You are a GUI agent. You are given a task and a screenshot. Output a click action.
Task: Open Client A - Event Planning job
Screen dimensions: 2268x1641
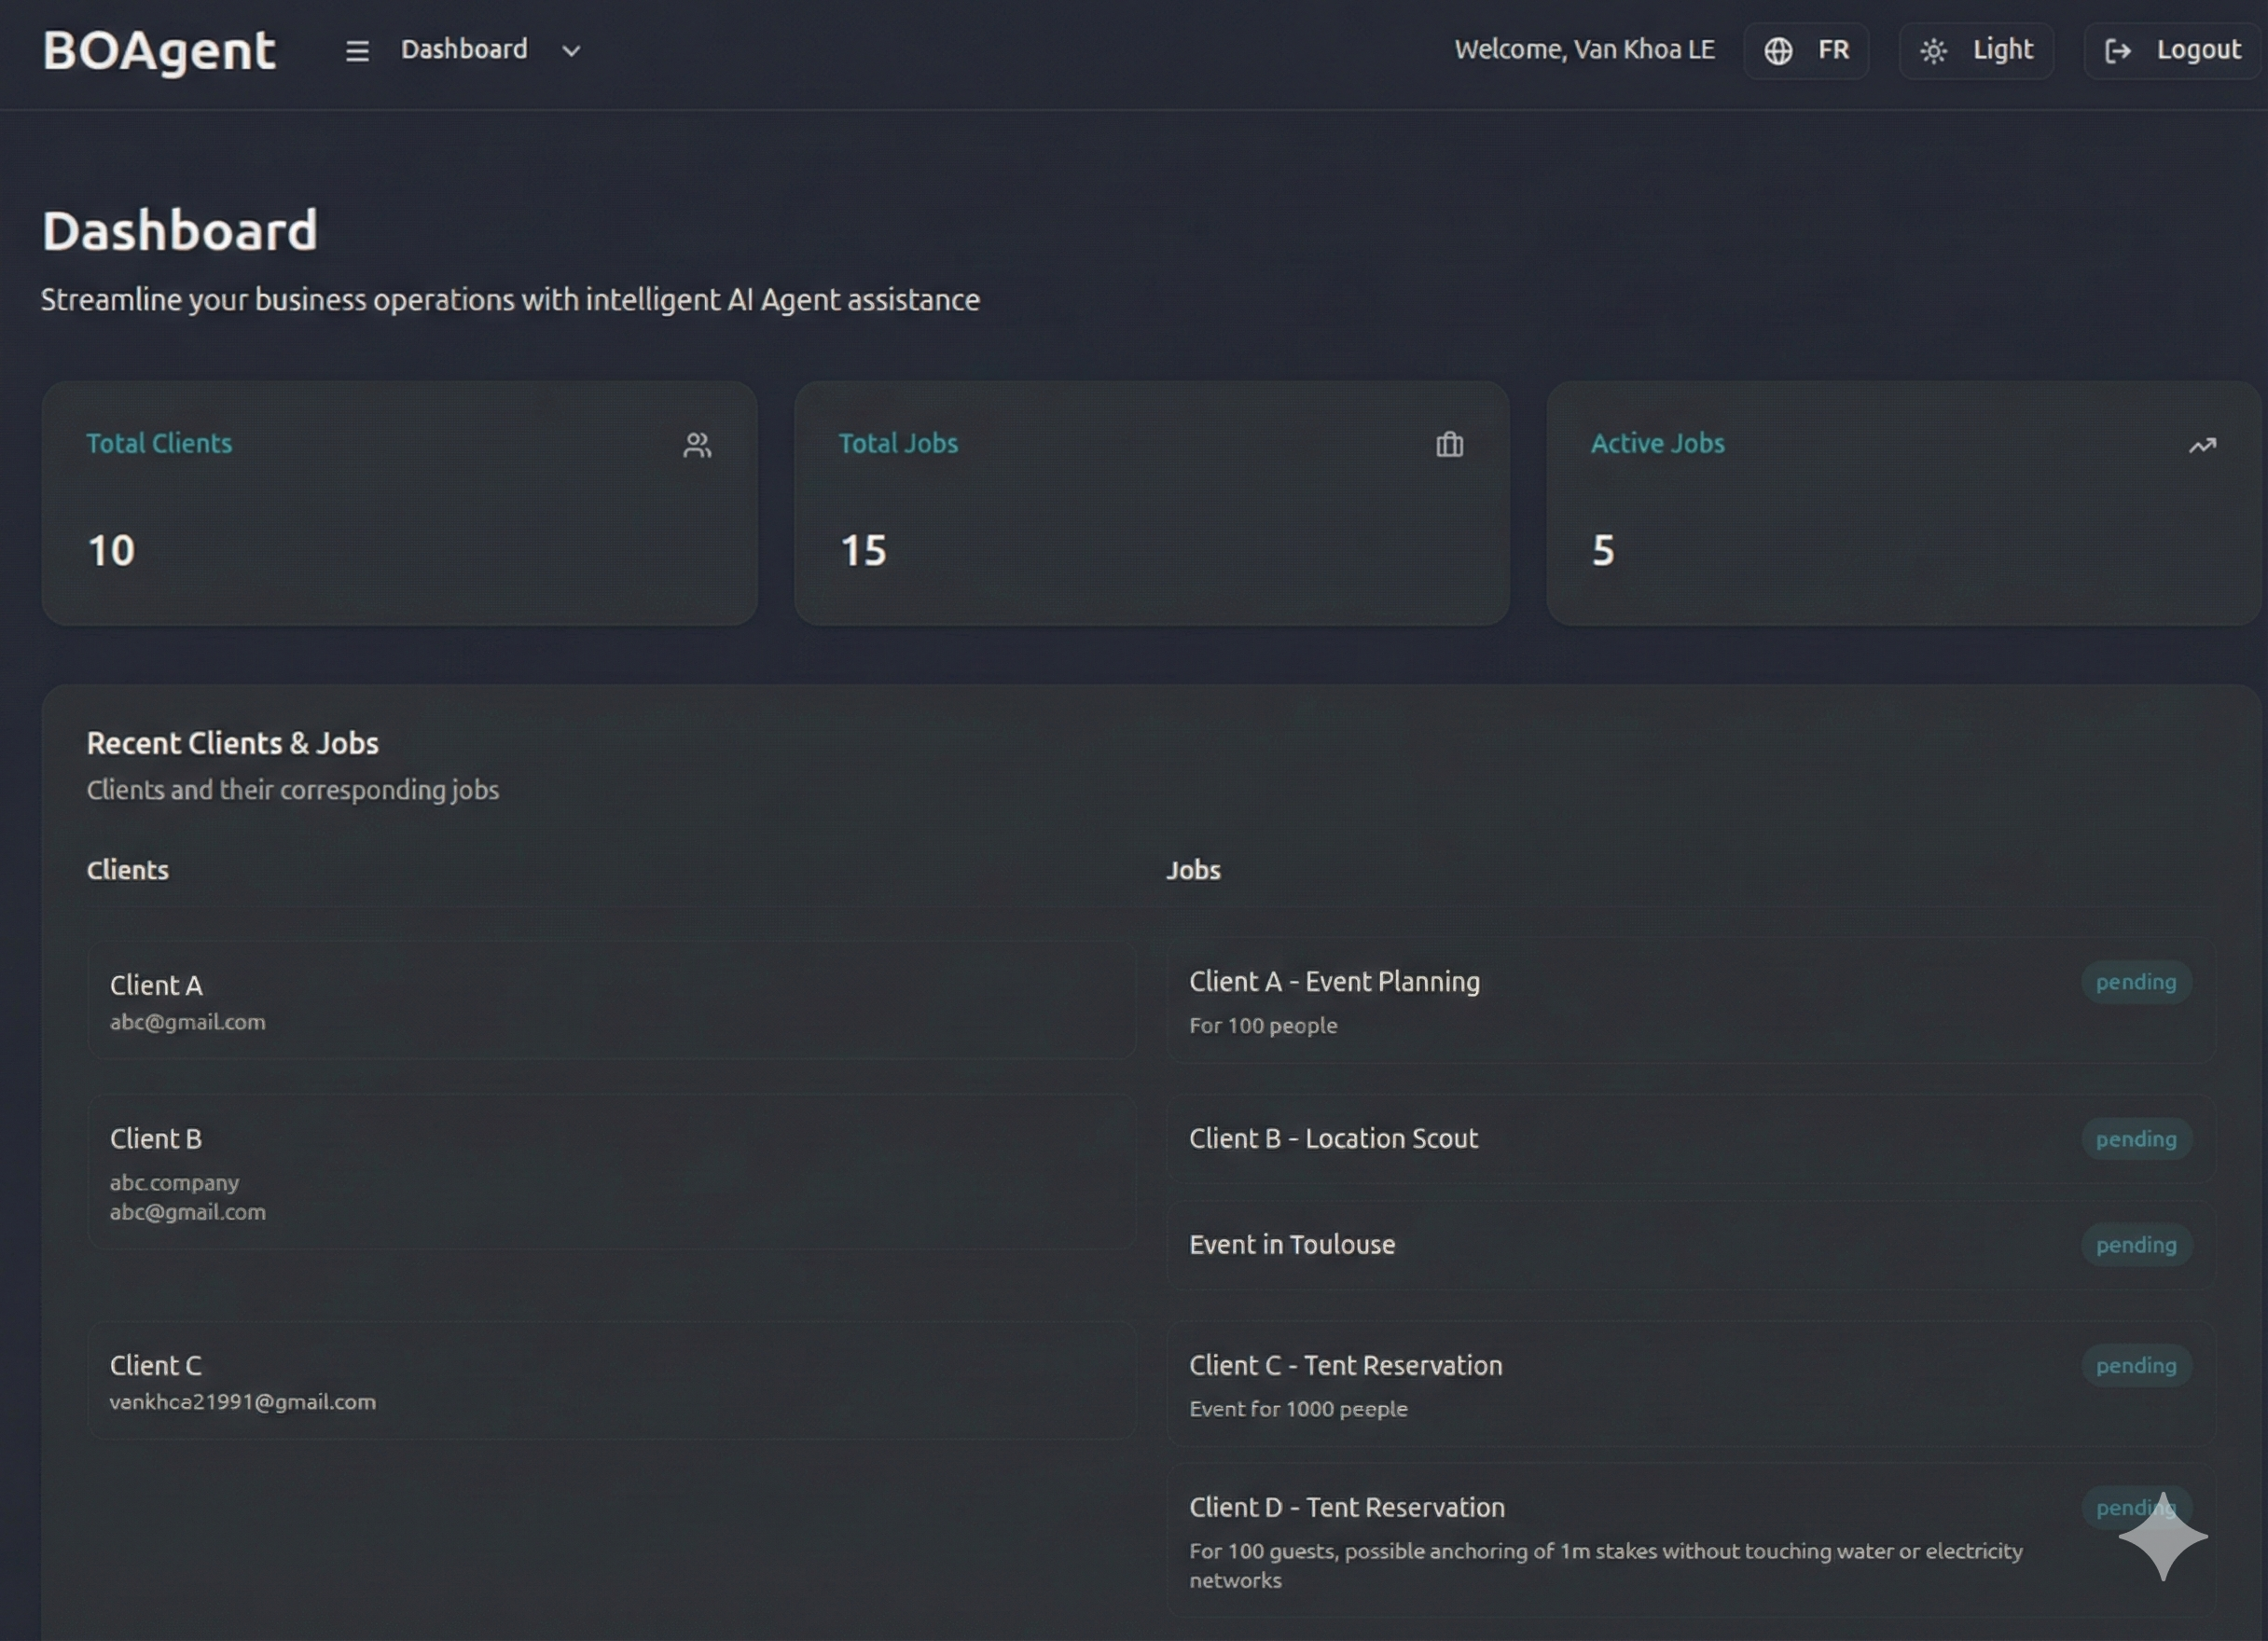click(x=1334, y=982)
